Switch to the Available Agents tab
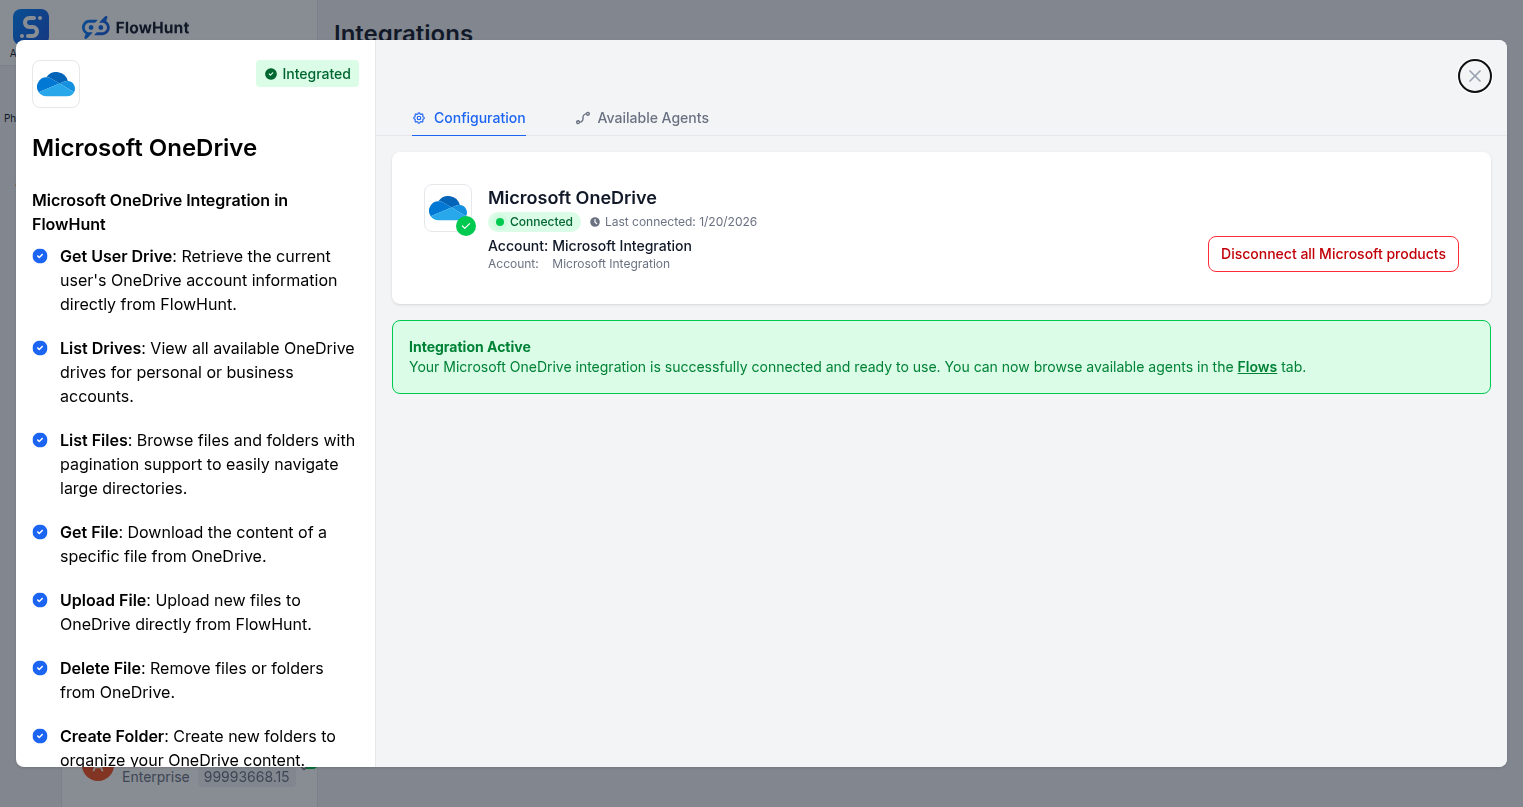Screen dimensions: 1523x807 click(642, 118)
